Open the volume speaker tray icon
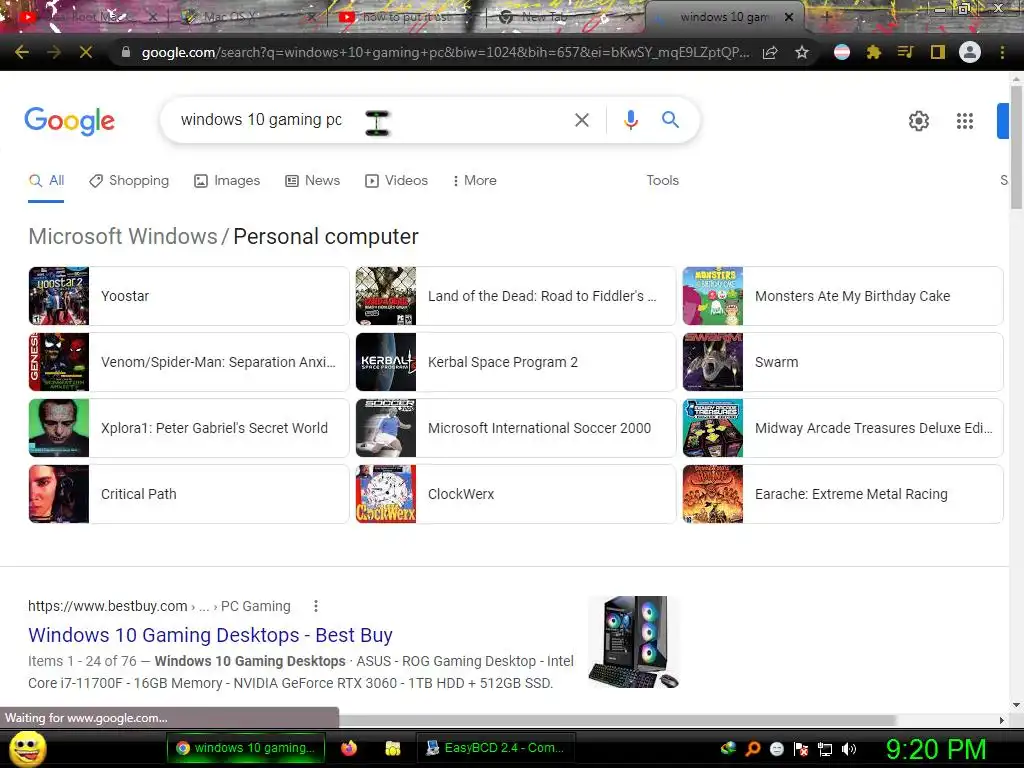The image size is (1024, 768). tap(849, 749)
